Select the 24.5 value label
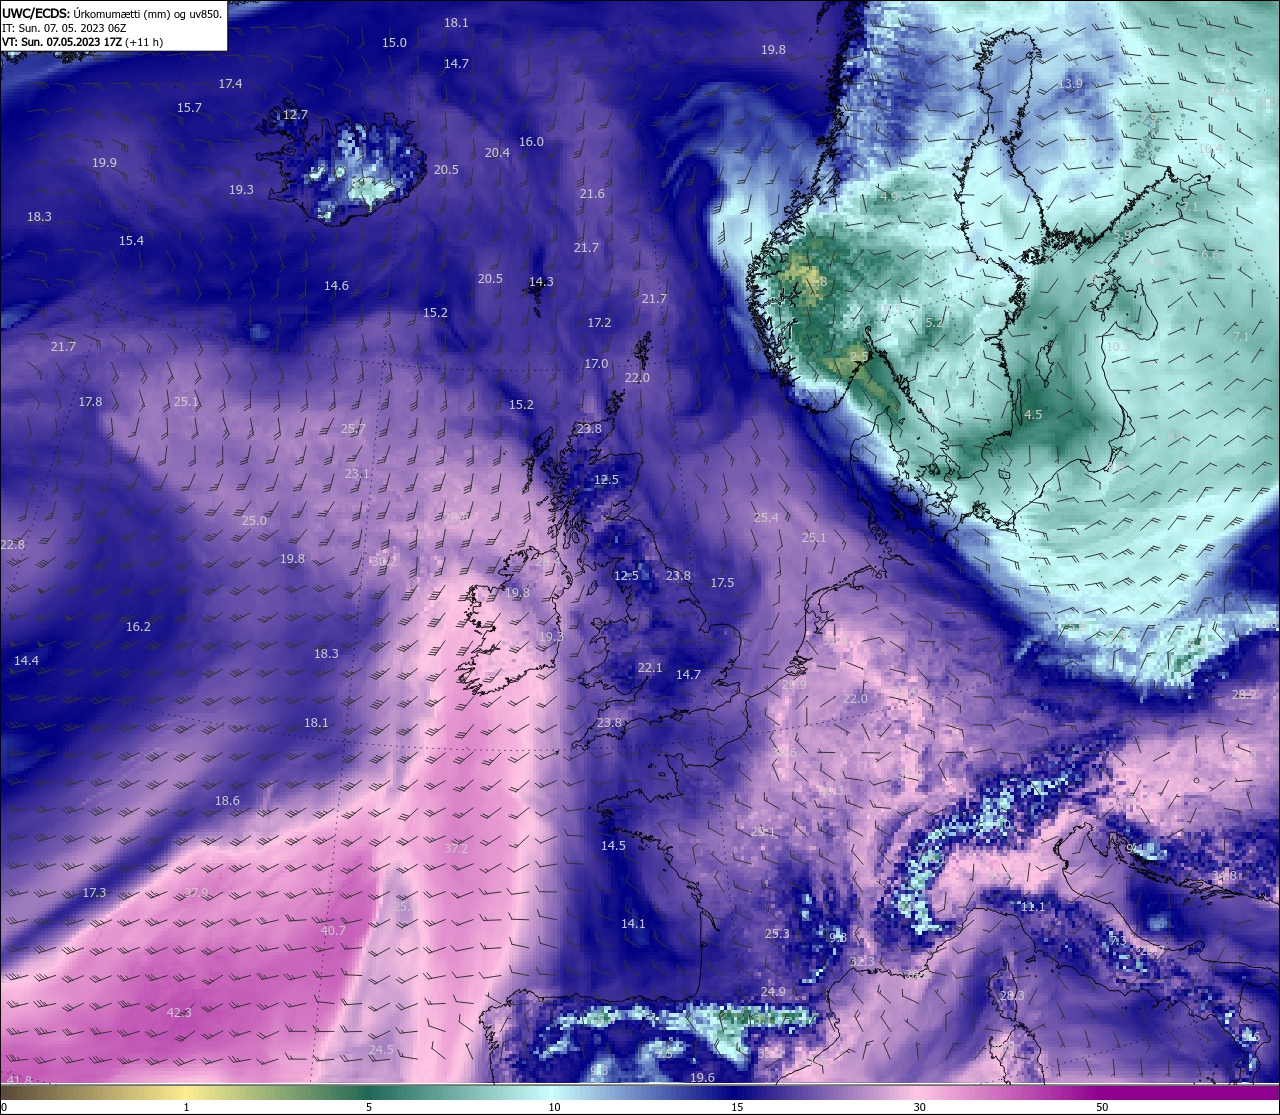Viewport: 1280px width, 1115px height. pyautogui.click(x=381, y=1050)
